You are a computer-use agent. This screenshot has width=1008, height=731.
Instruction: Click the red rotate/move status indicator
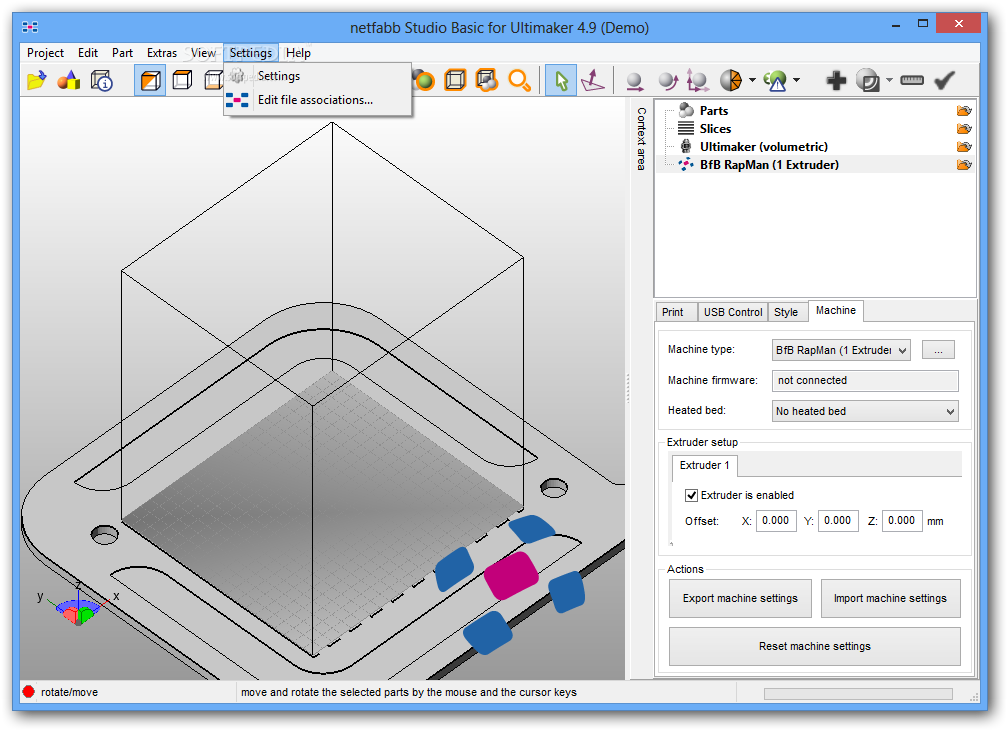tap(28, 692)
